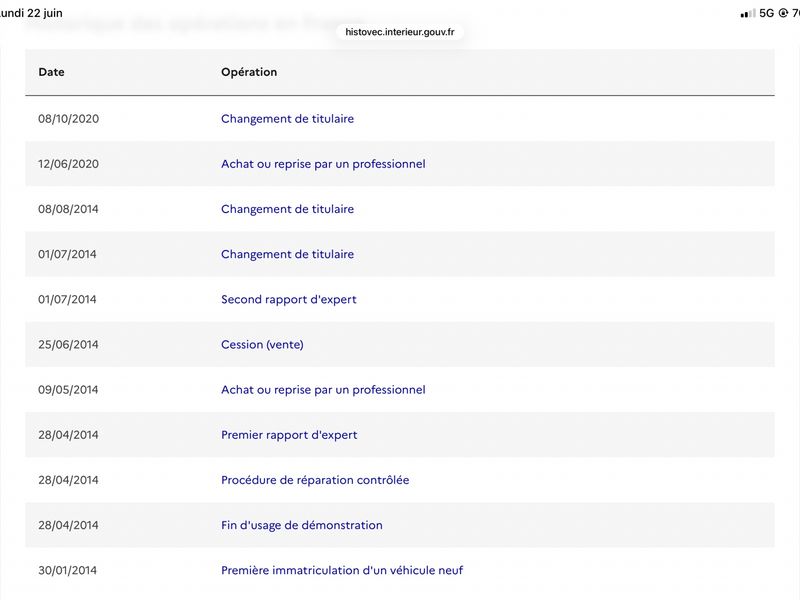
Task: Select the 25/06/2014 date cell
Action: coord(68,344)
